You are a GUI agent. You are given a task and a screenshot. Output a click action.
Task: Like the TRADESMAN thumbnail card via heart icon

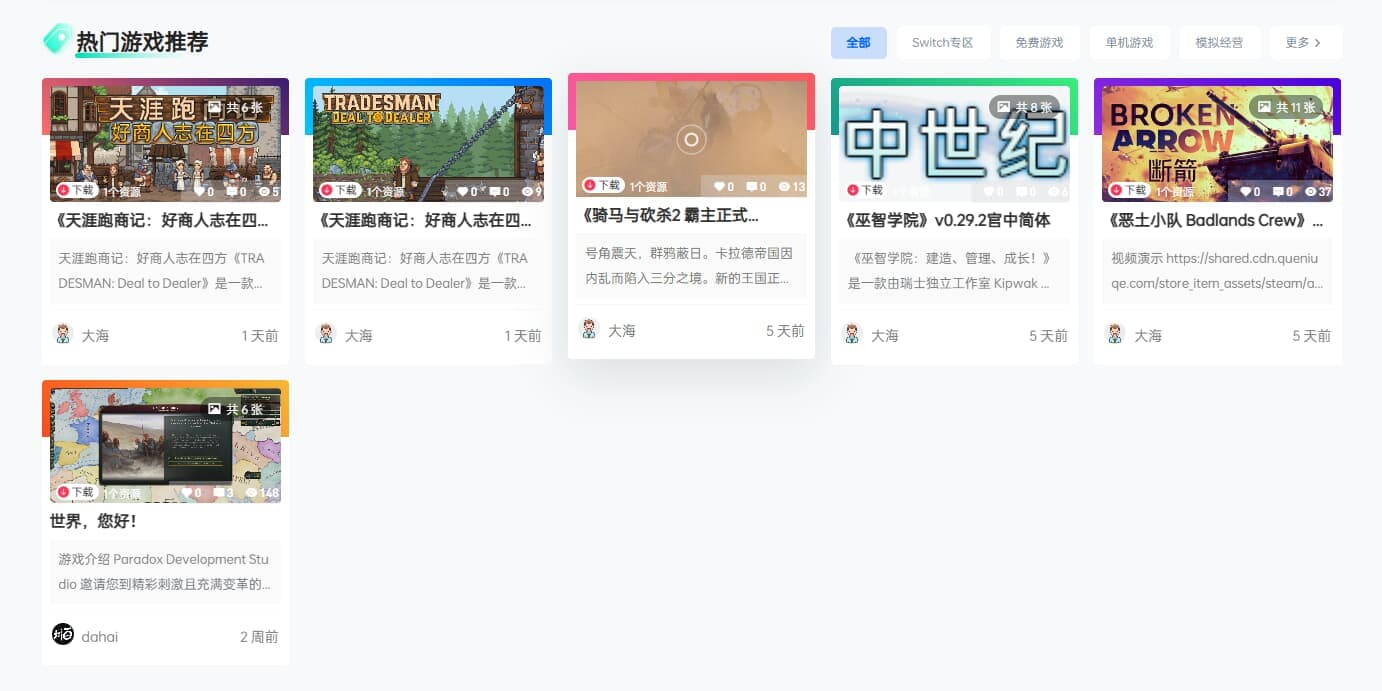click(x=462, y=191)
